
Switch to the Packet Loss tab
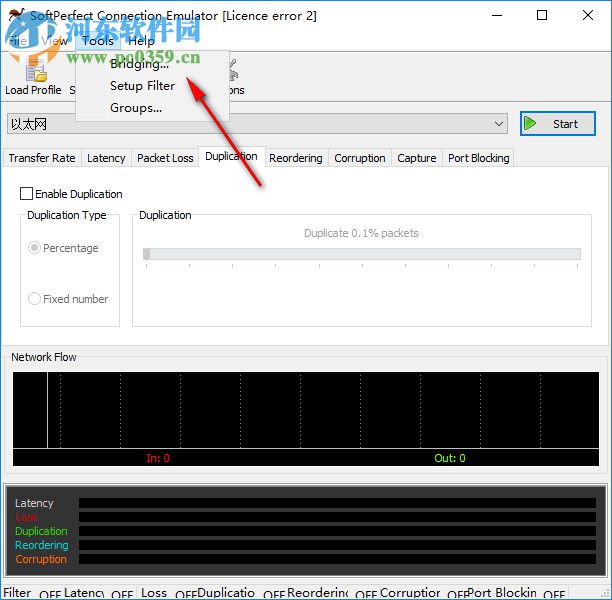(x=165, y=158)
